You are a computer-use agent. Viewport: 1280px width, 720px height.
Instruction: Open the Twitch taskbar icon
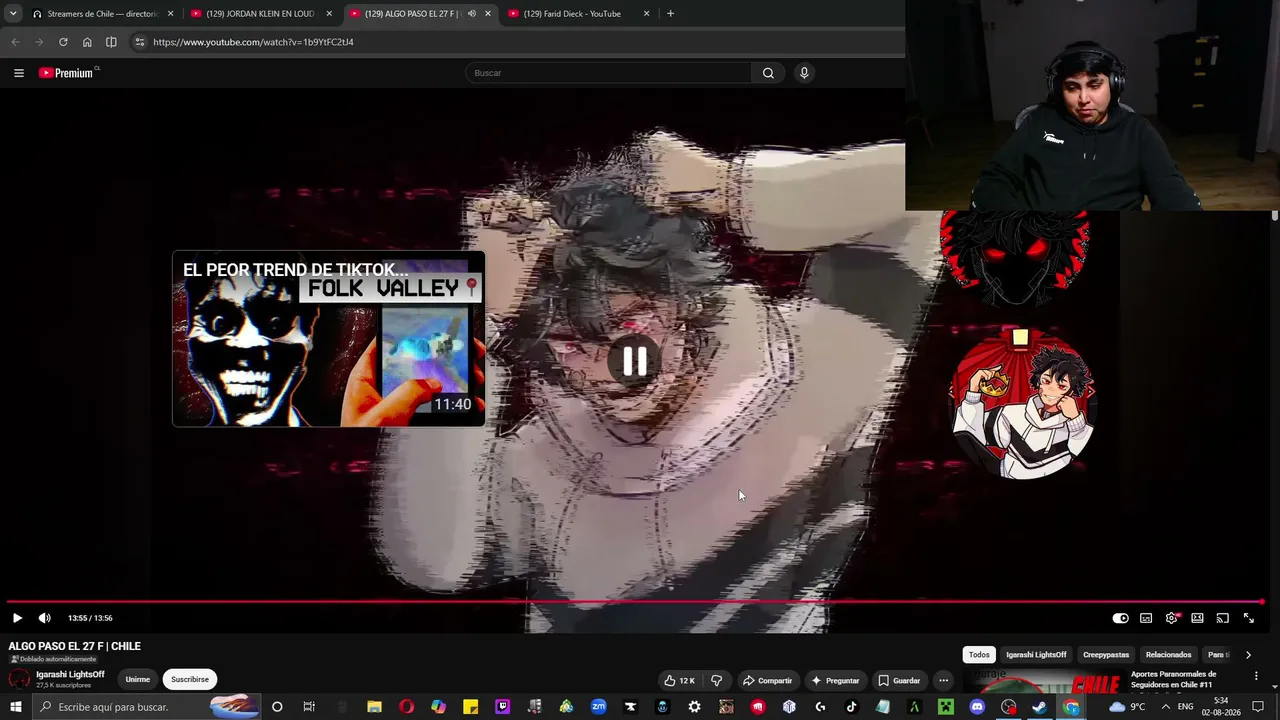pos(503,707)
